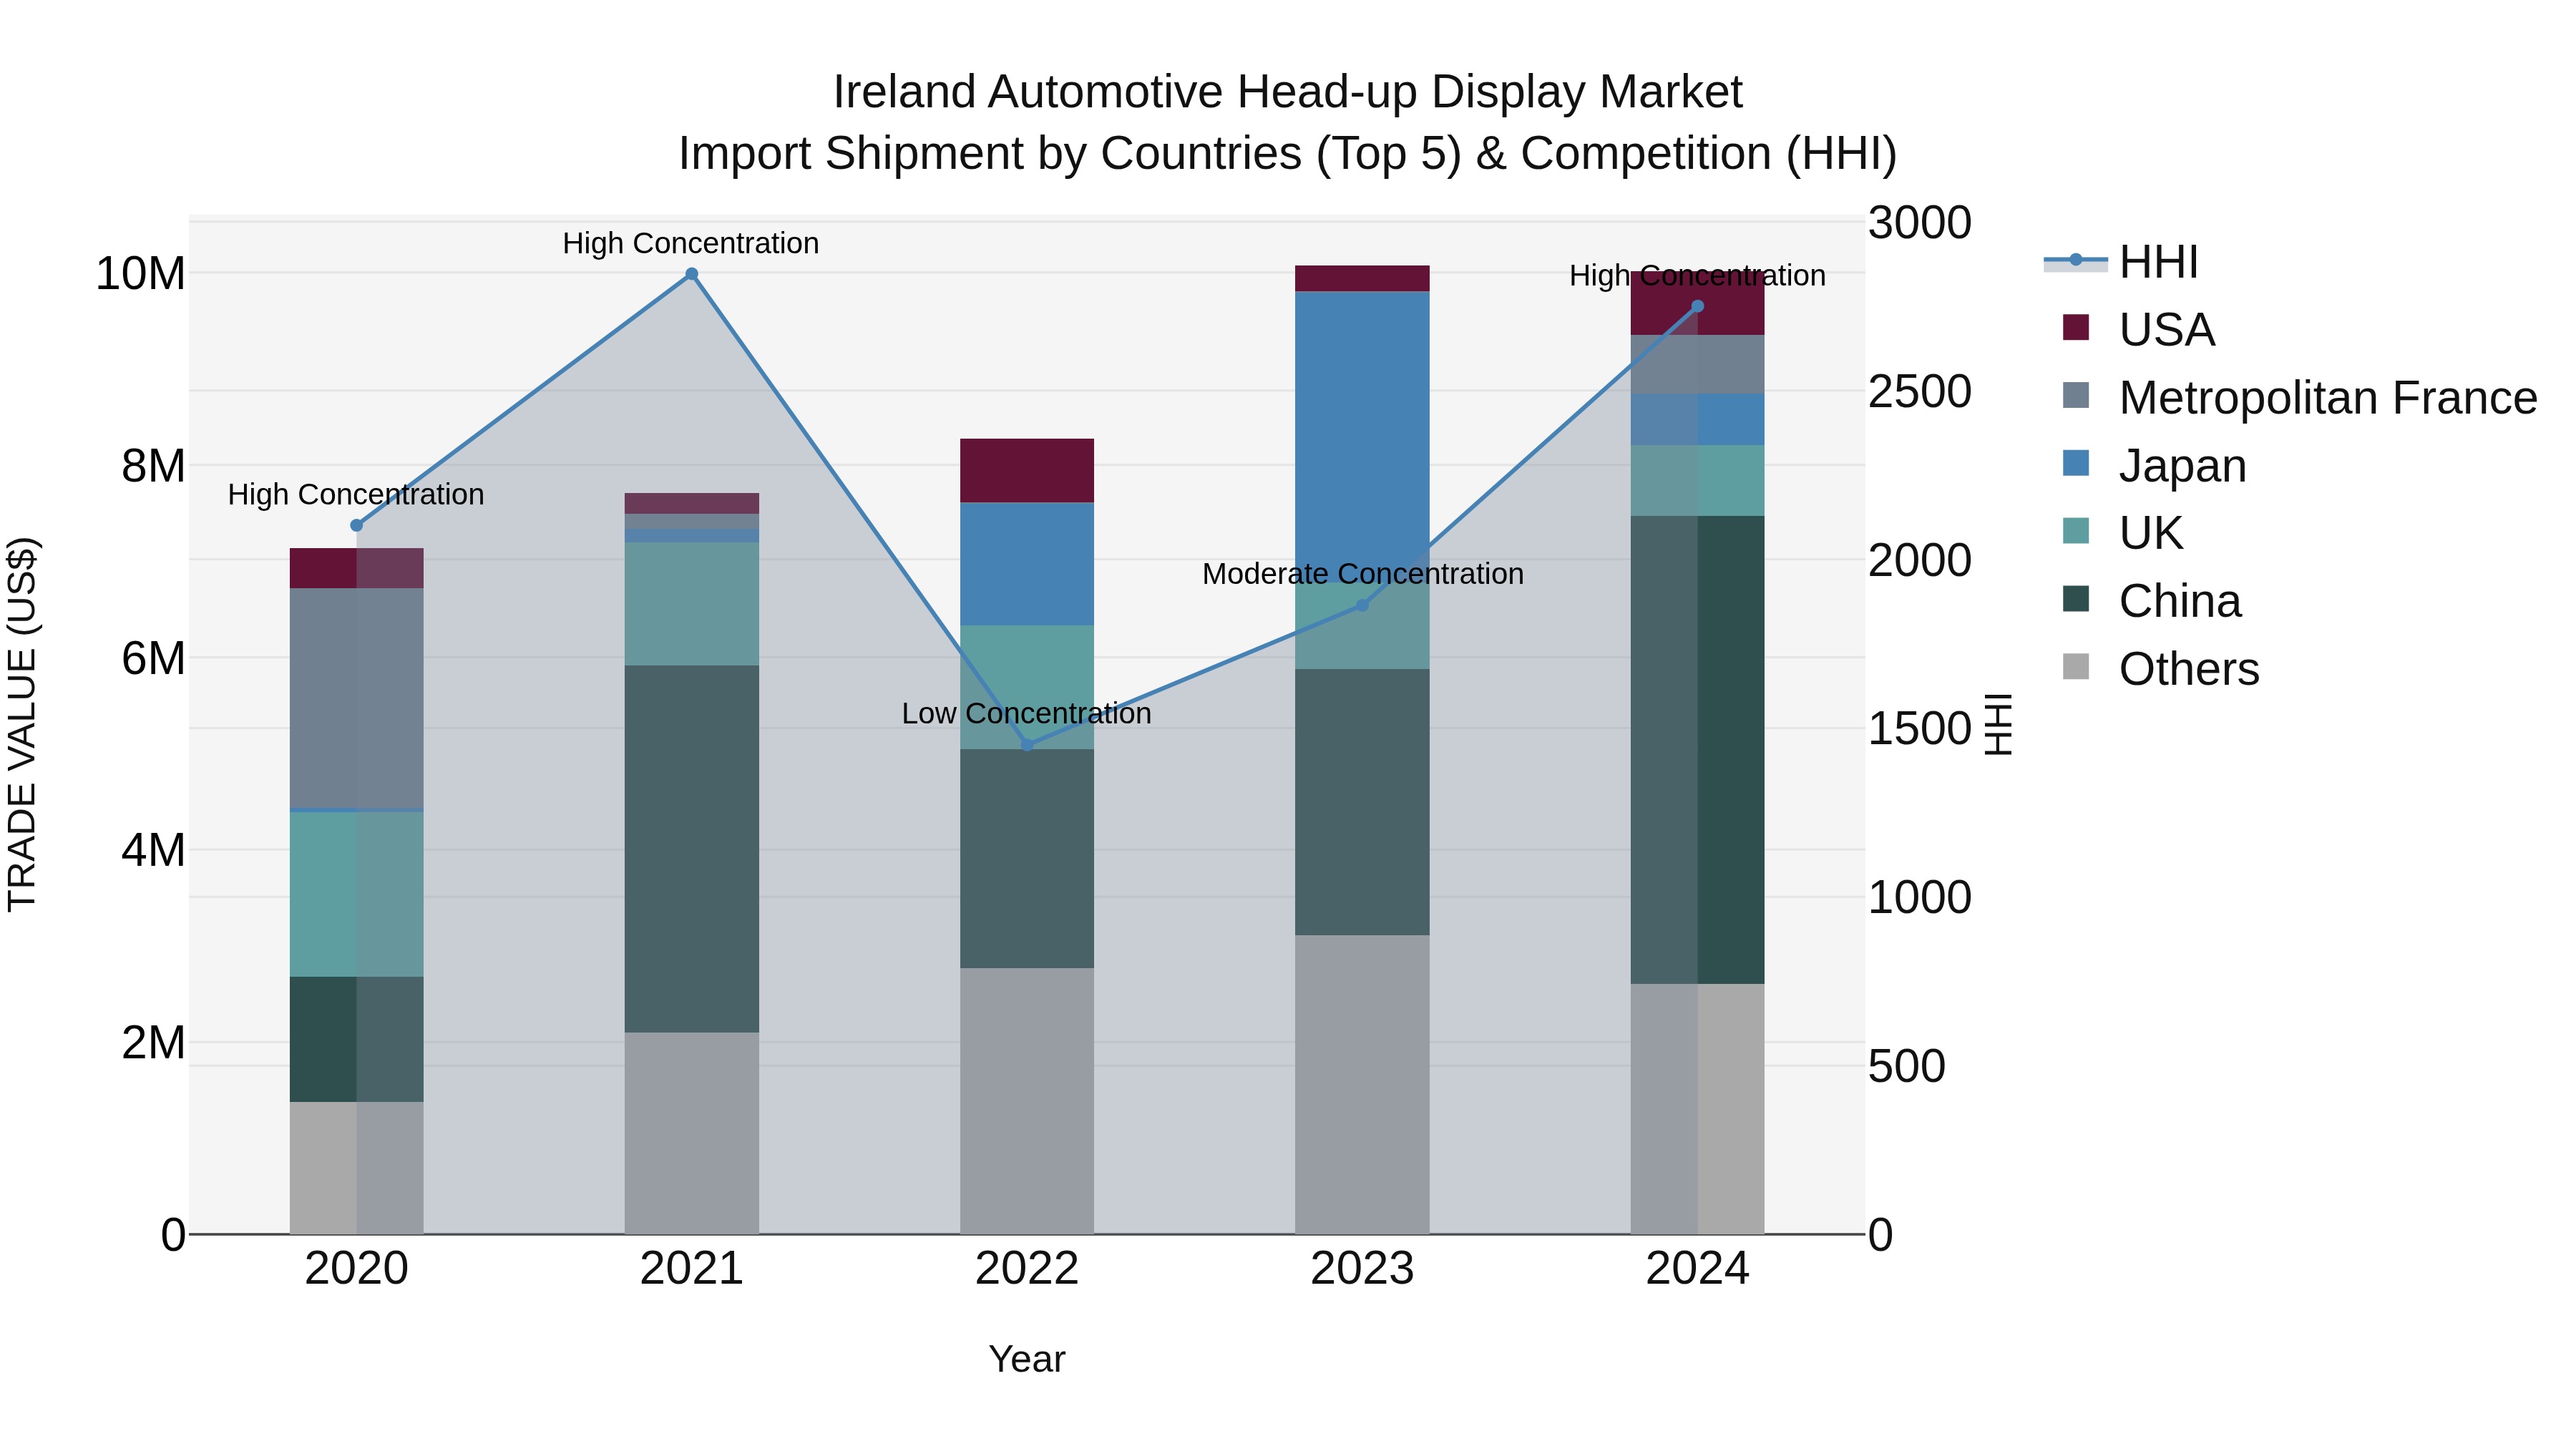Click the 2024 UK bar segment
The image size is (2576, 1449).
click(x=1697, y=481)
